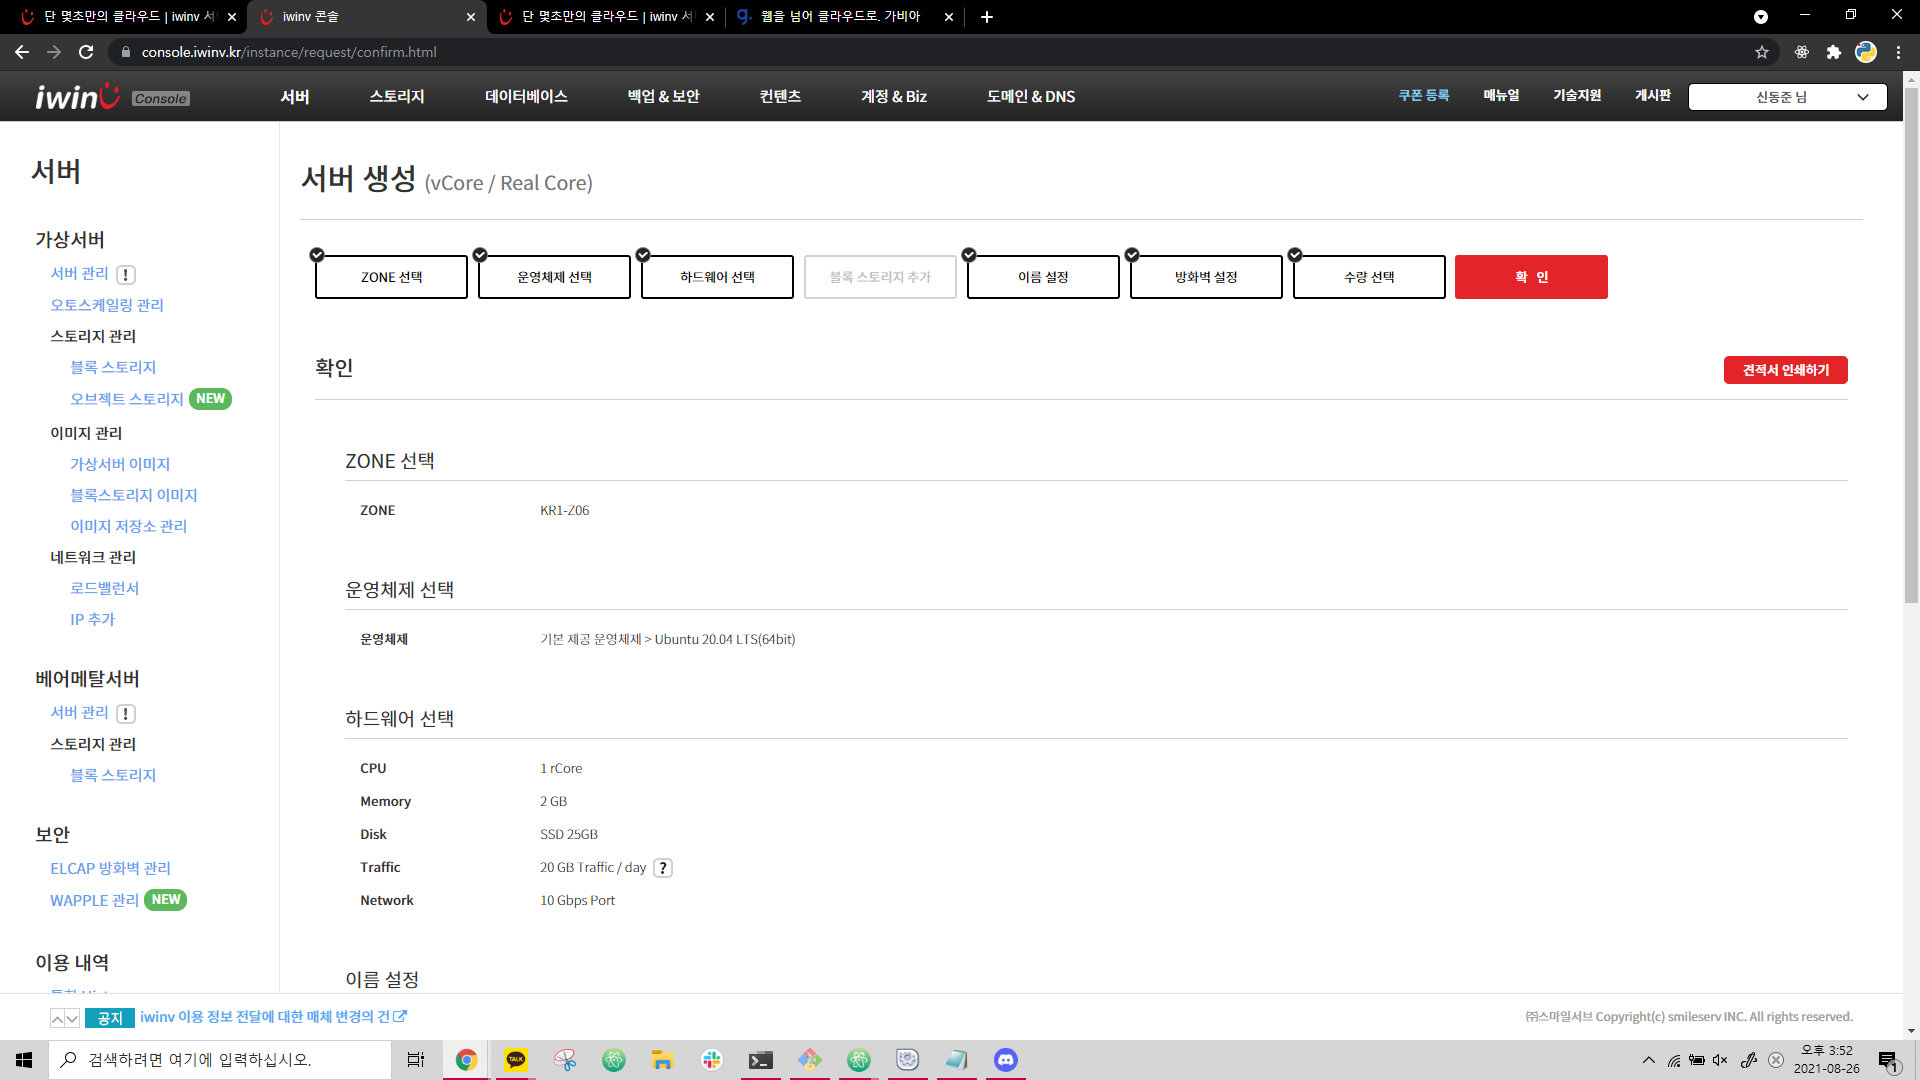Reload the page with the refresh icon
The height and width of the screenshot is (1080, 1920).
(86, 52)
